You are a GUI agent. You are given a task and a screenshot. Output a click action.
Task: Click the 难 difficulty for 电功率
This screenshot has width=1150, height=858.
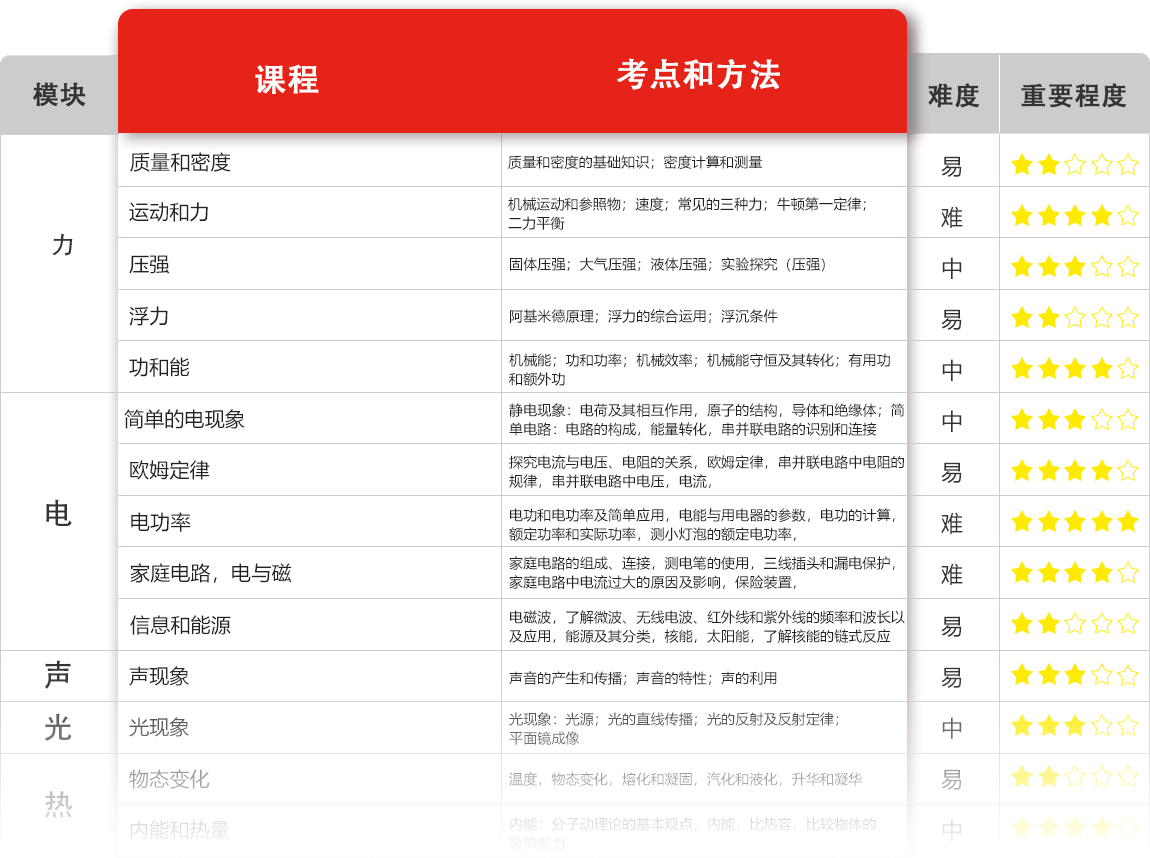[x=952, y=524]
